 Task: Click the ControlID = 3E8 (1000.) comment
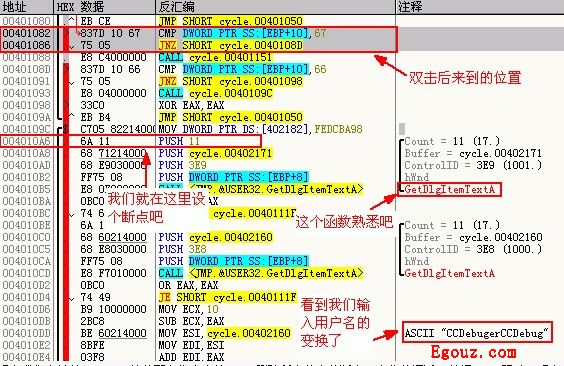pos(473,249)
